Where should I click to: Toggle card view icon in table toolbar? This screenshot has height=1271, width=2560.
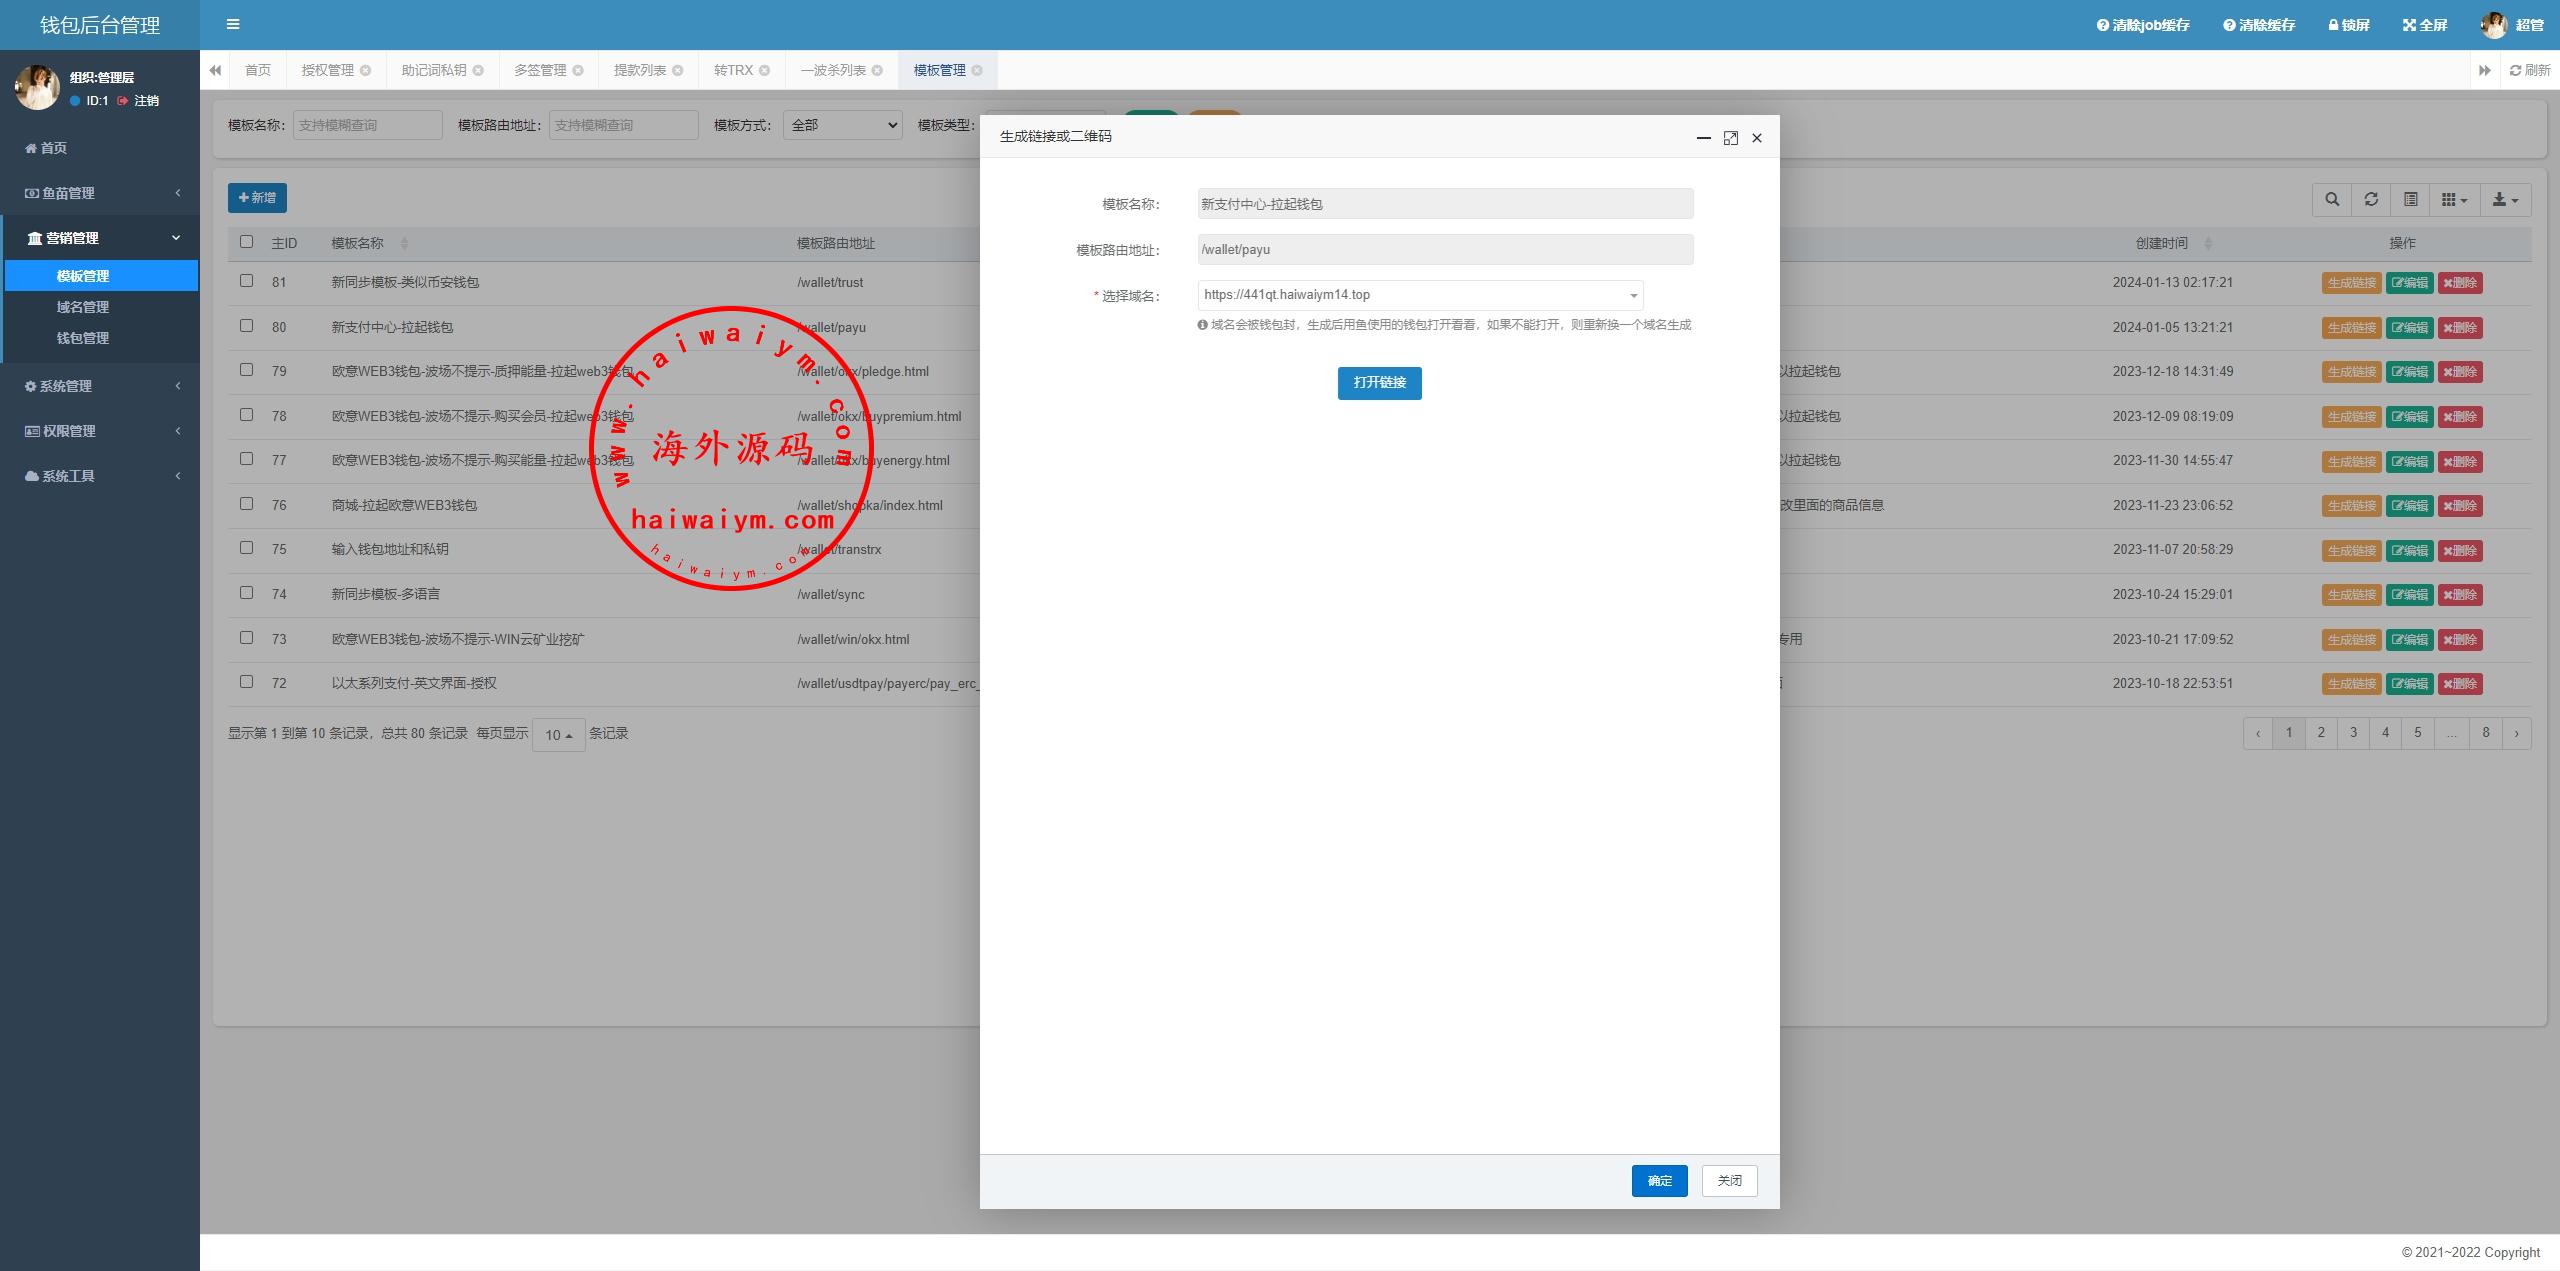click(2411, 199)
